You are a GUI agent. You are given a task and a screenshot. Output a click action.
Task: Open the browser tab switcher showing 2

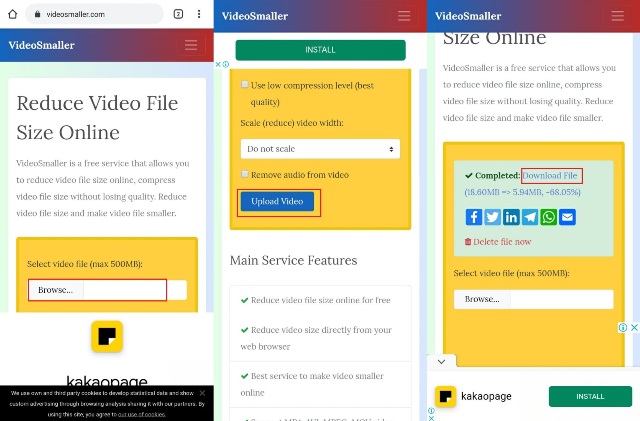tap(178, 14)
